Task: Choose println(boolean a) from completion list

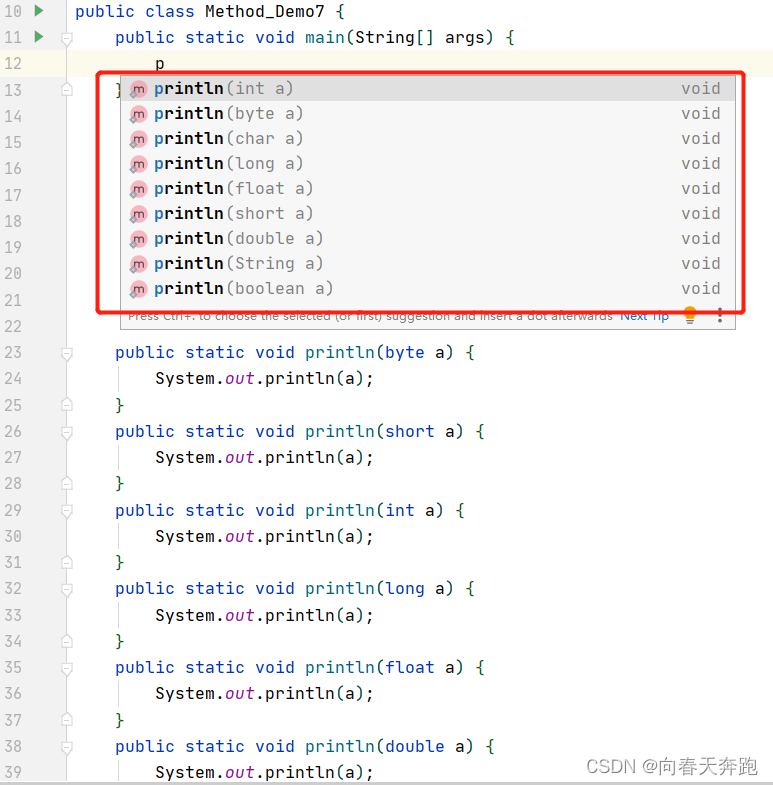Action: [x=428, y=289]
